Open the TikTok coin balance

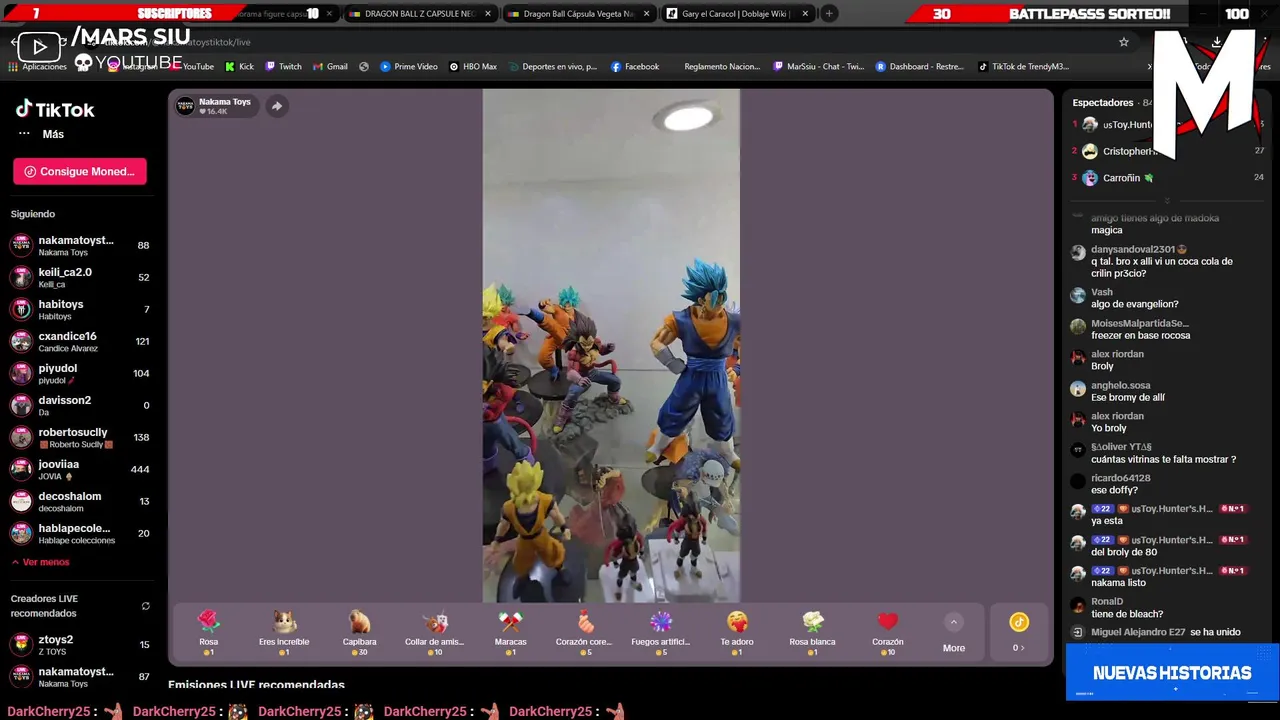click(1018, 633)
